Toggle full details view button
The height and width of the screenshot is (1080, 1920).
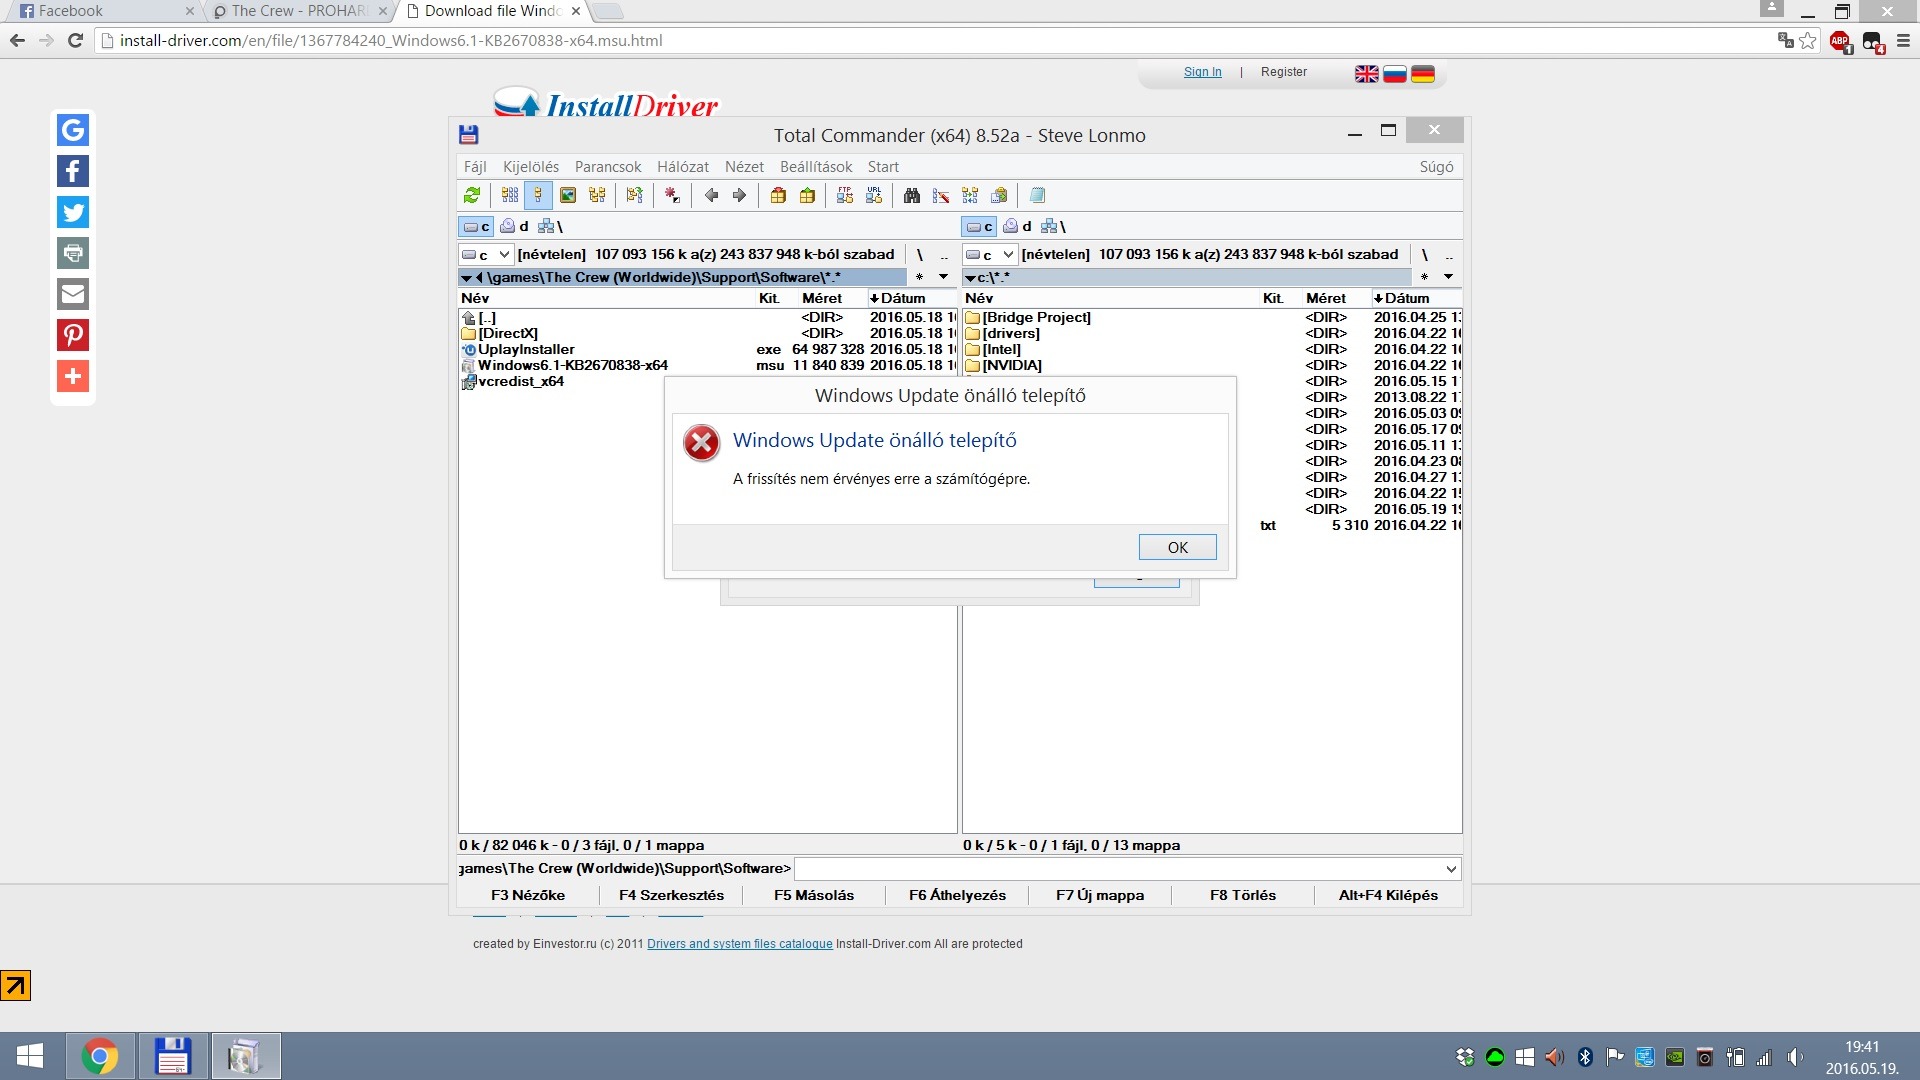tap(538, 196)
